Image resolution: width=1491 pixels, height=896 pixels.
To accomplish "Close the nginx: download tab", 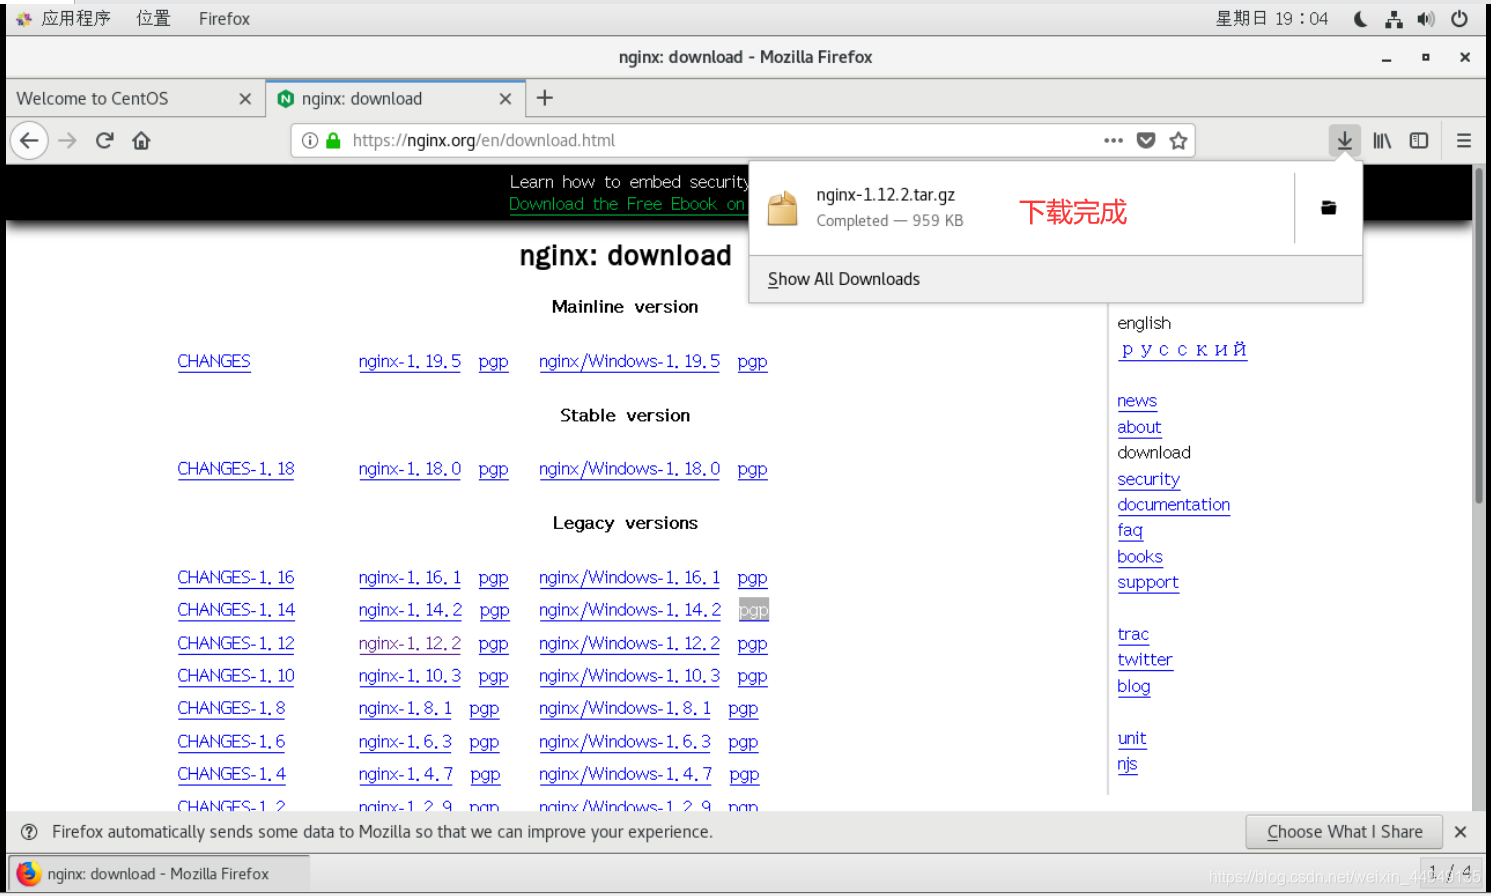I will pos(505,99).
